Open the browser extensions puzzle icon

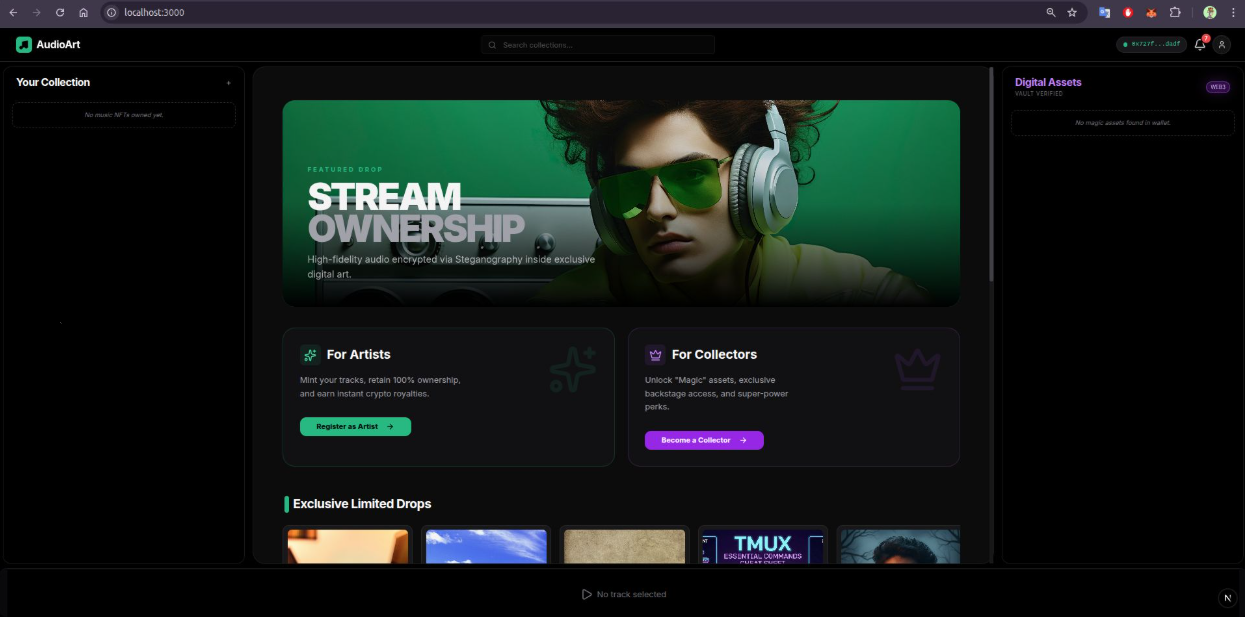tap(1176, 13)
